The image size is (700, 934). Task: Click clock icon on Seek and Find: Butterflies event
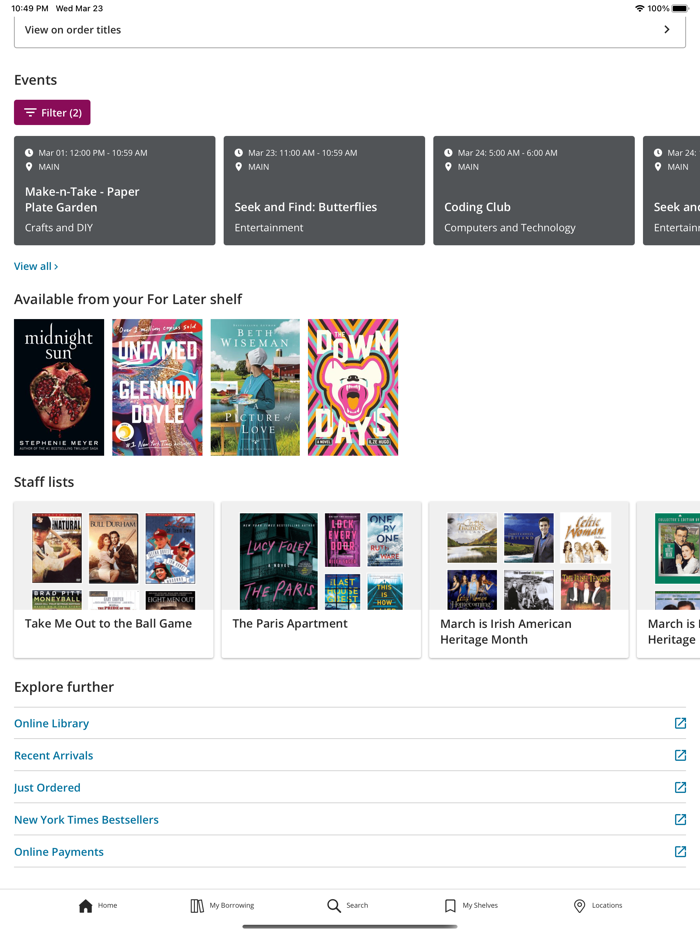238,152
